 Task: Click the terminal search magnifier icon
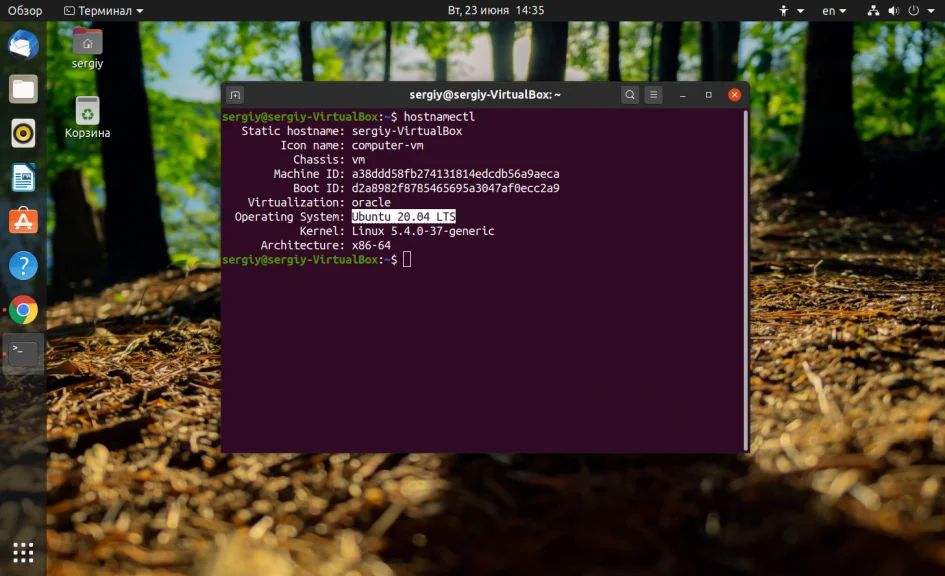tap(630, 95)
